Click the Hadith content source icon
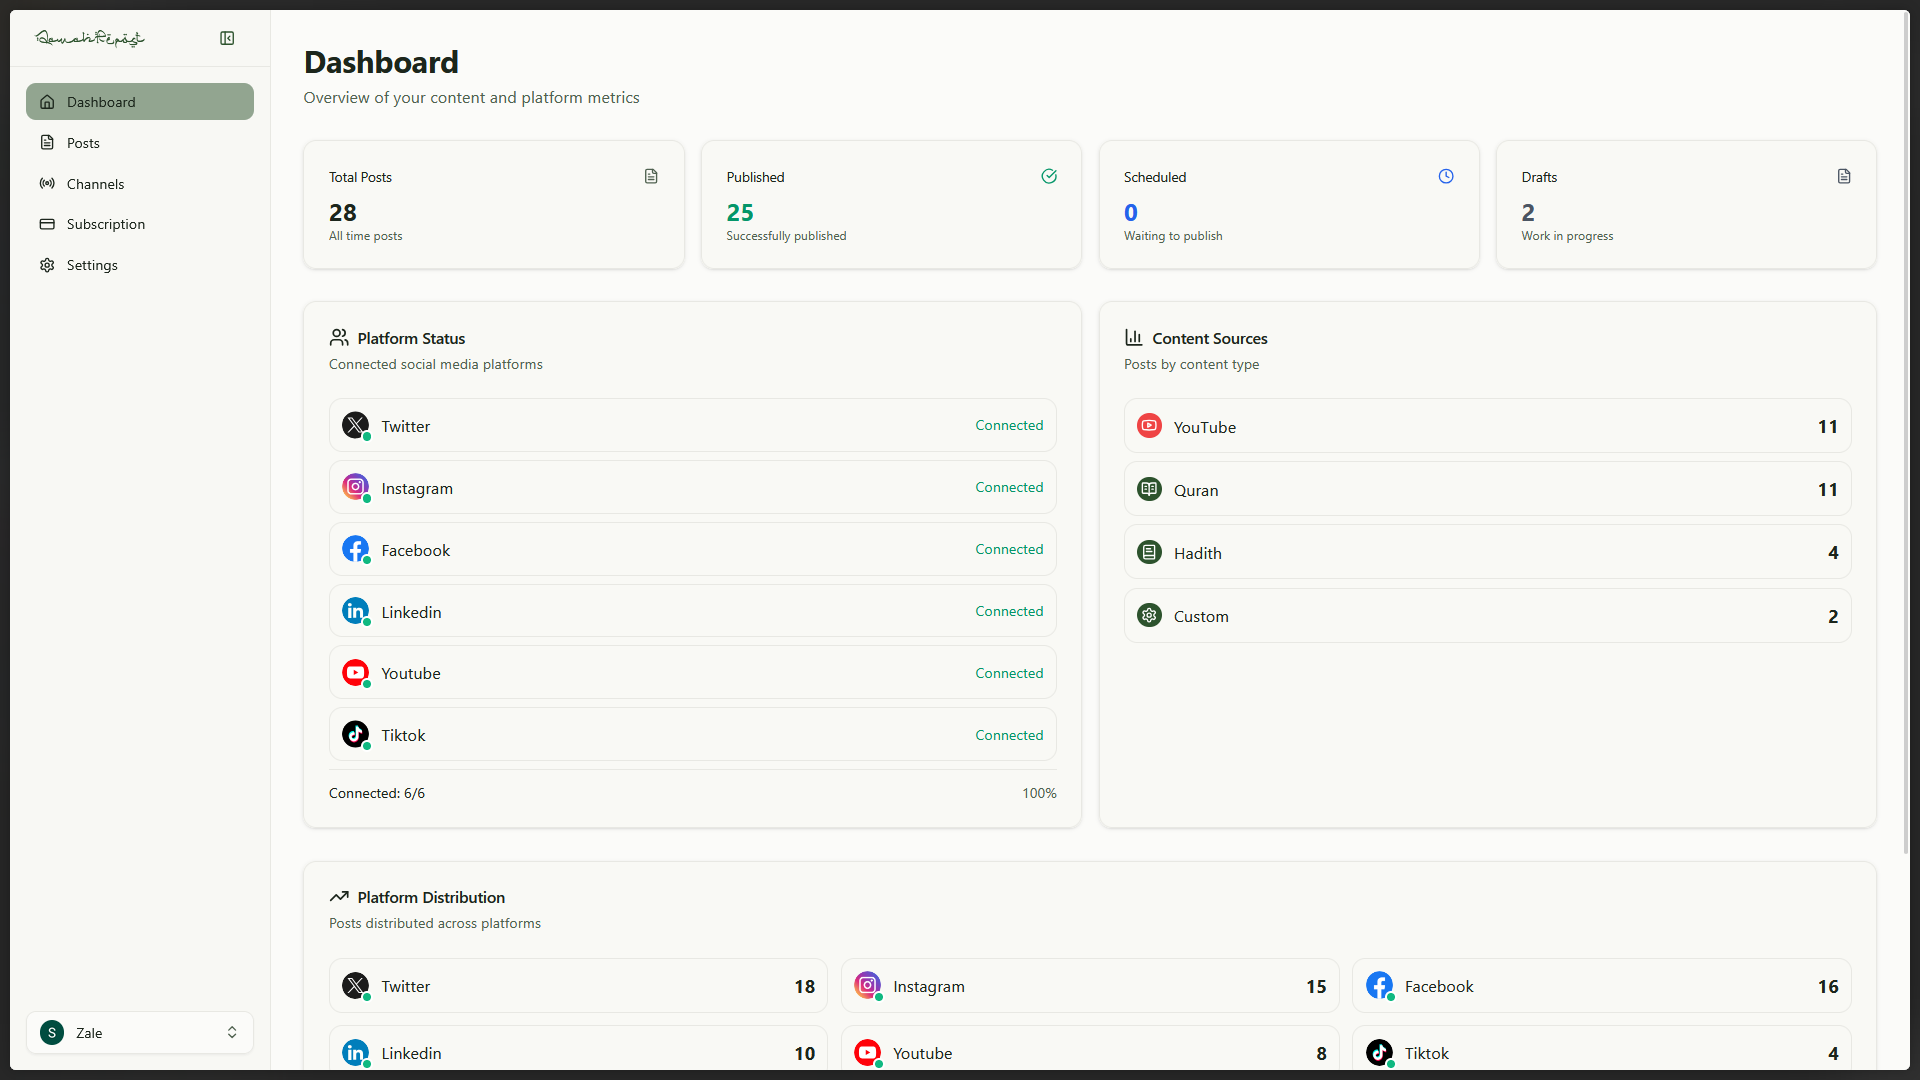The image size is (1920, 1080). [1149, 552]
